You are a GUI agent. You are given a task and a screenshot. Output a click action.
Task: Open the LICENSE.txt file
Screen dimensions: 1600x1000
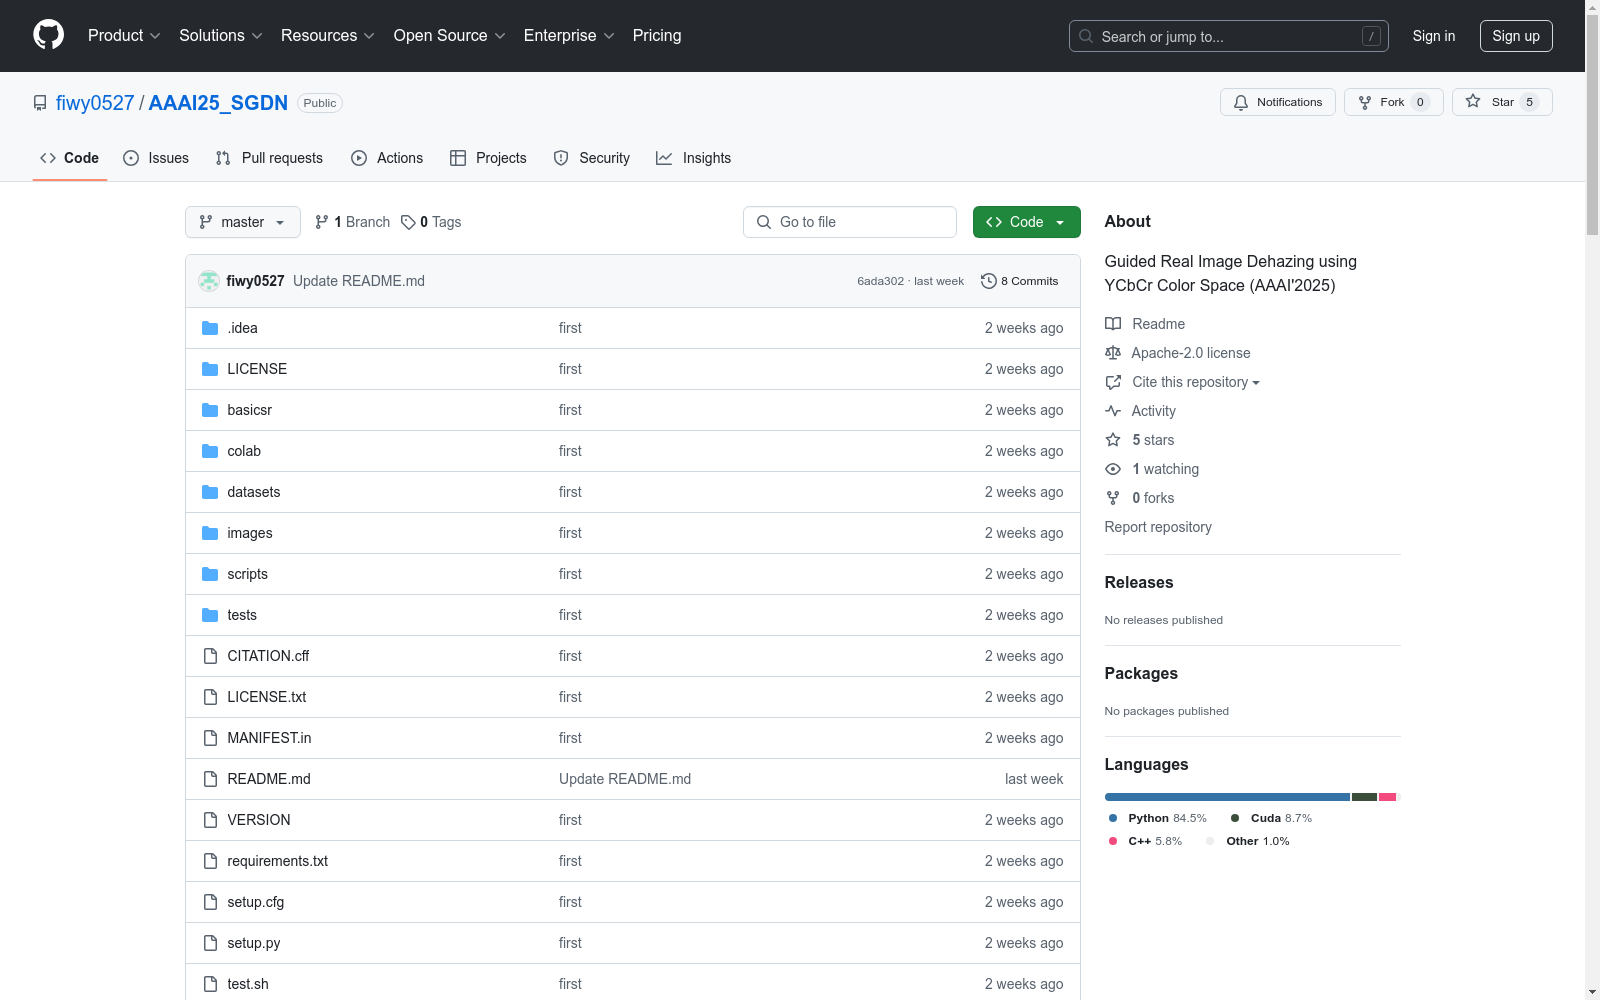coord(267,697)
